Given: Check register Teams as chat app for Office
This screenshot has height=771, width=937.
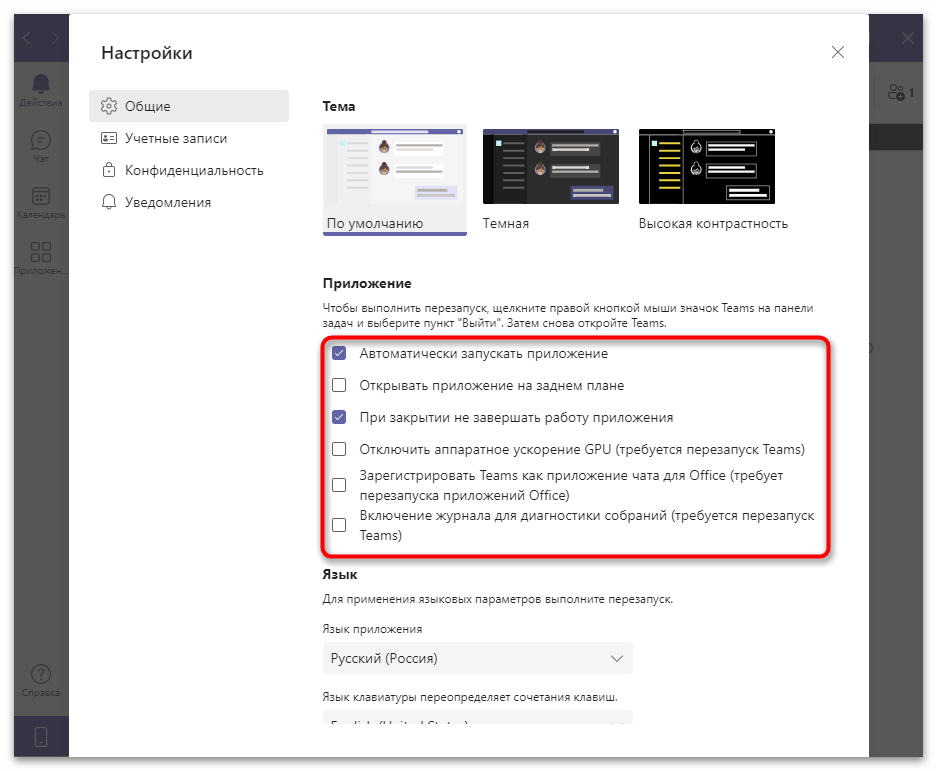Looking at the screenshot, I should [339, 485].
